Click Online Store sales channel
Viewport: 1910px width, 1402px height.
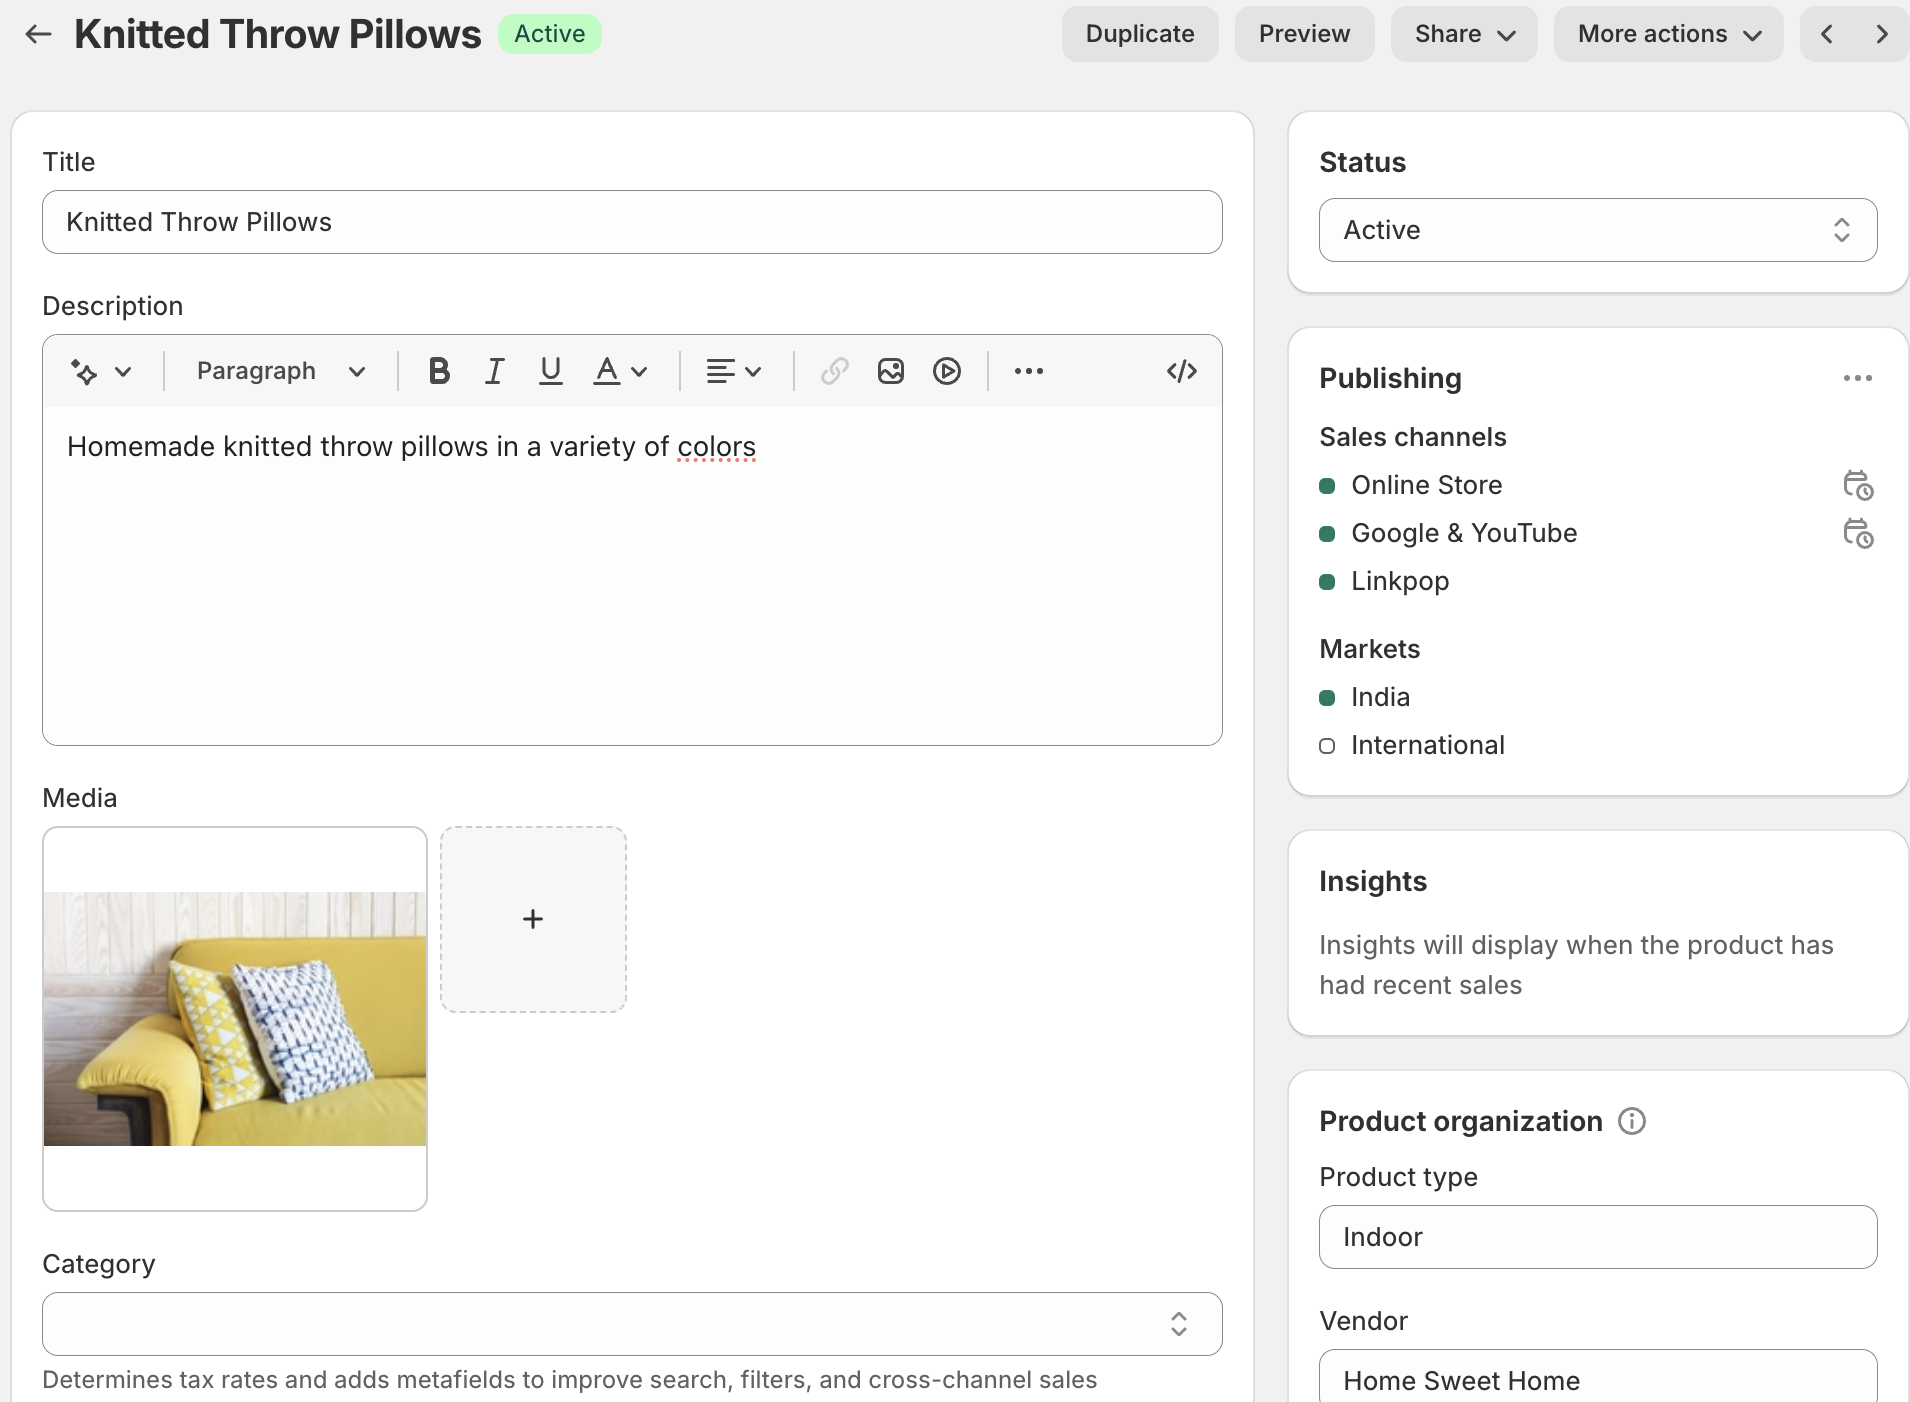[x=1426, y=485]
